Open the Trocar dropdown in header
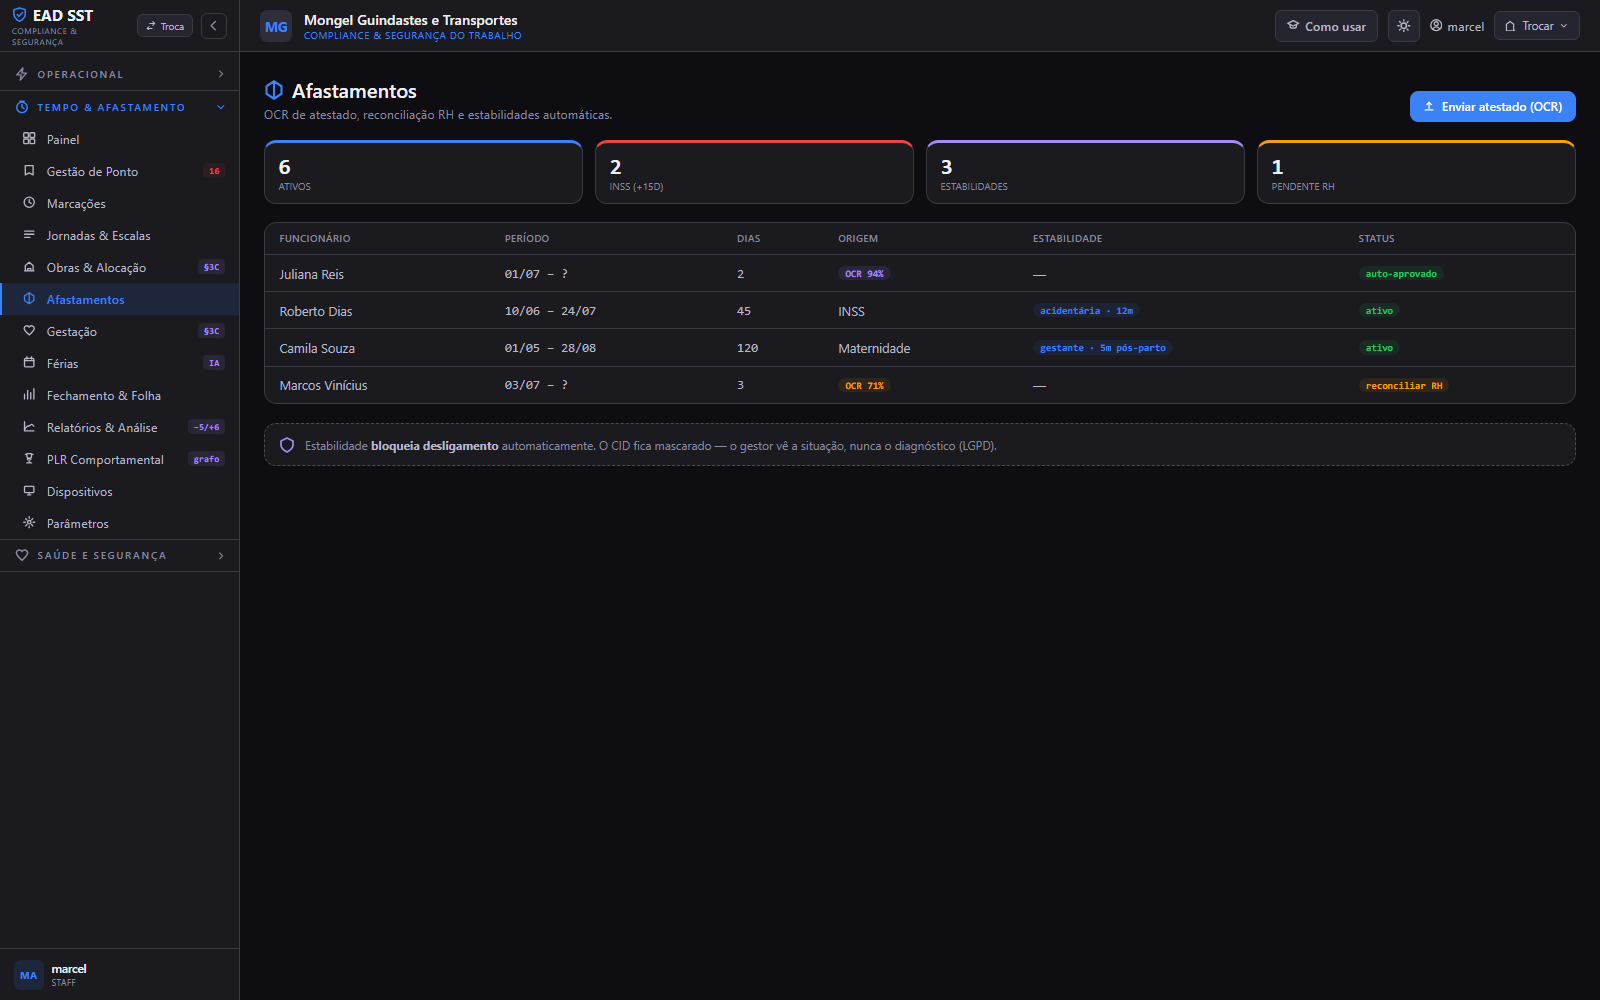Image resolution: width=1600 pixels, height=1000 pixels. click(x=1537, y=26)
